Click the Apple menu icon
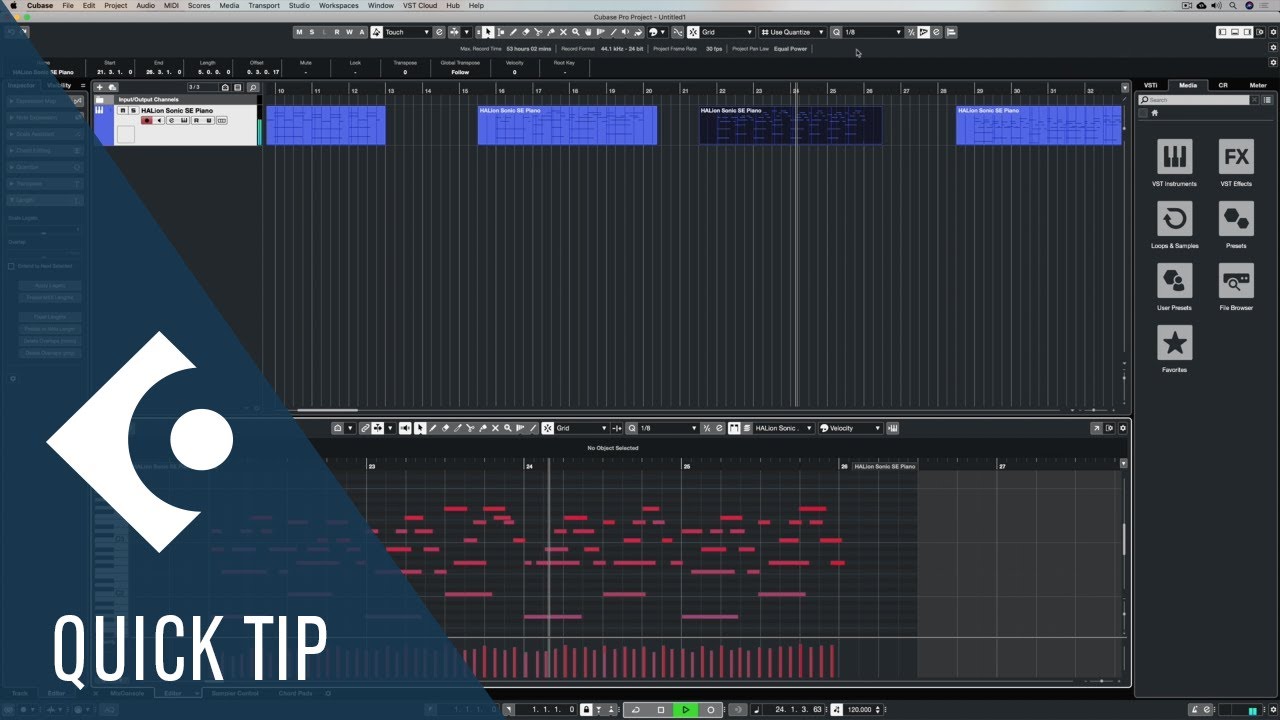This screenshot has width=1280, height=720. [x=13, y=5]
